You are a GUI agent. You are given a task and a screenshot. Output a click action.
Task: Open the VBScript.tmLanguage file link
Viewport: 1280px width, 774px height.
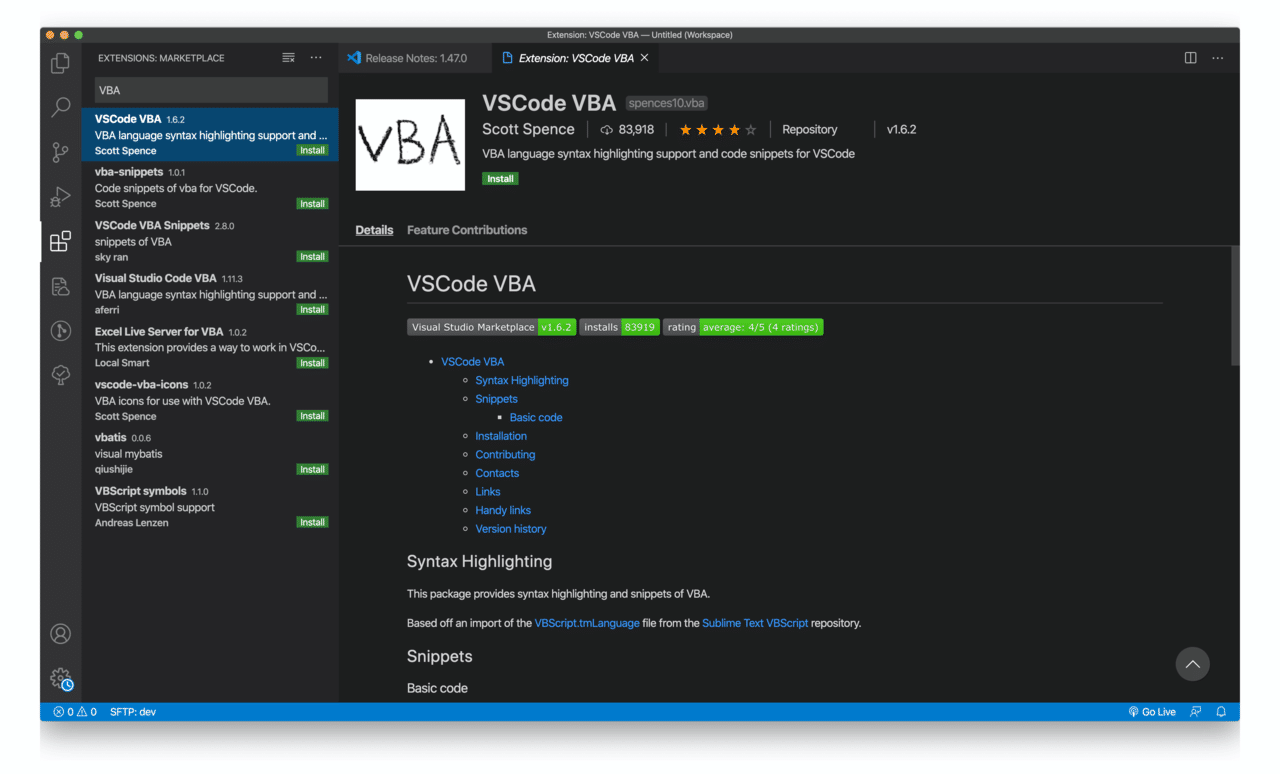point(587,623)
